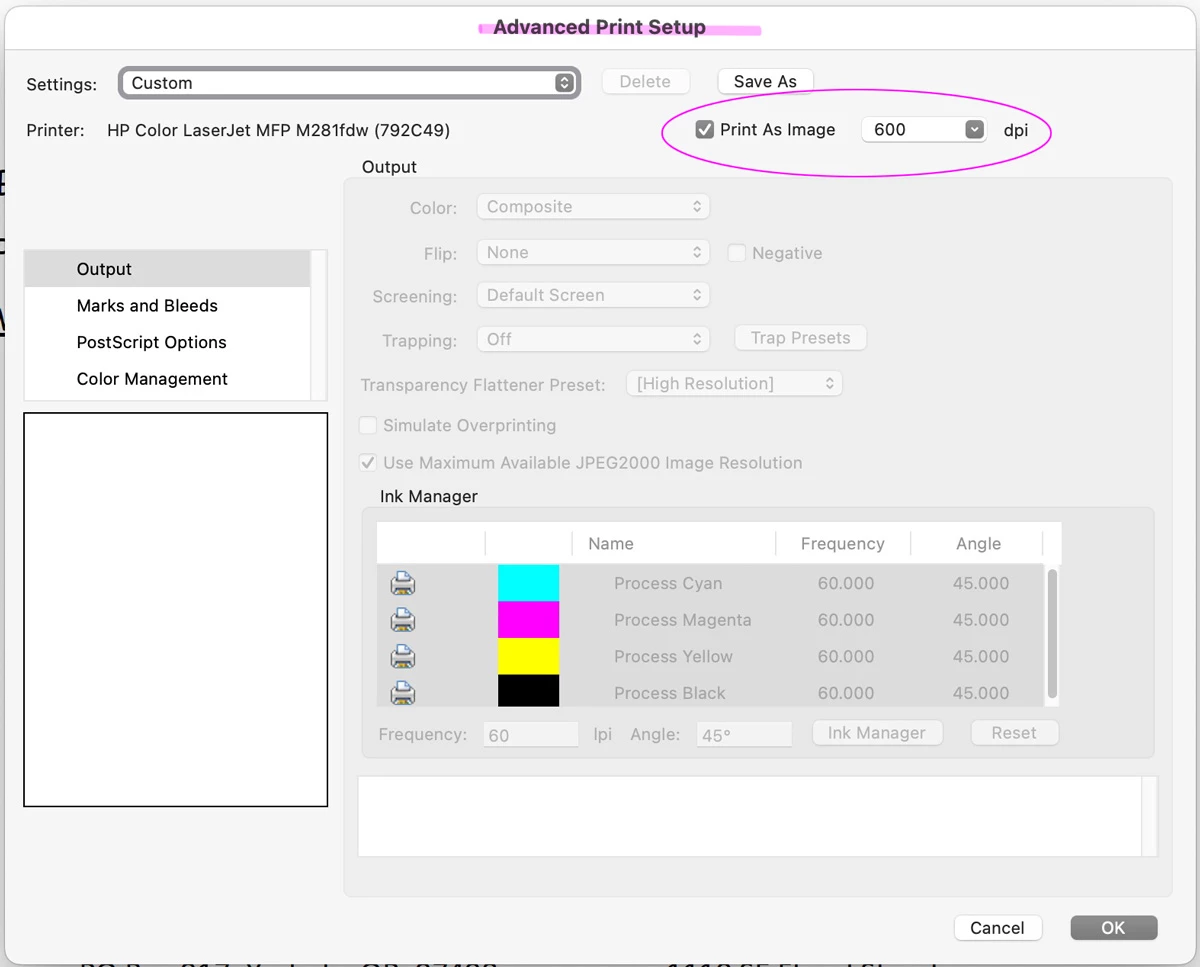This screenshot has width=1200, height=967.
Task: Click the yellow color swatch
Action: pyautogui.click(x=528, y=657)
